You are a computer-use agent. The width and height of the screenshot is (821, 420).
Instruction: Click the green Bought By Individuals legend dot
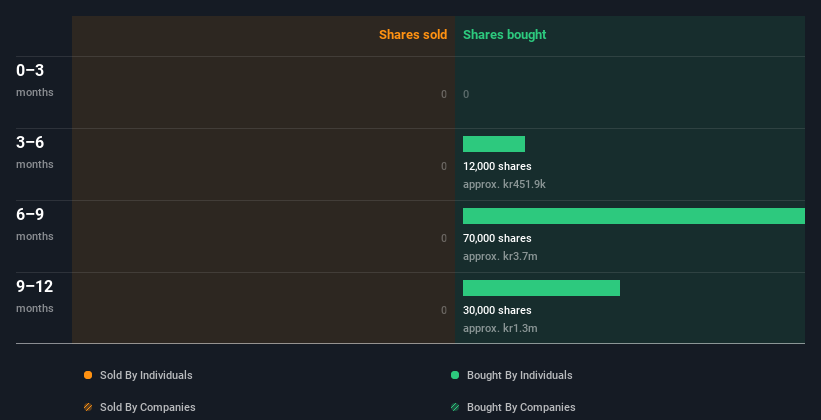click(x=455, y=375)
